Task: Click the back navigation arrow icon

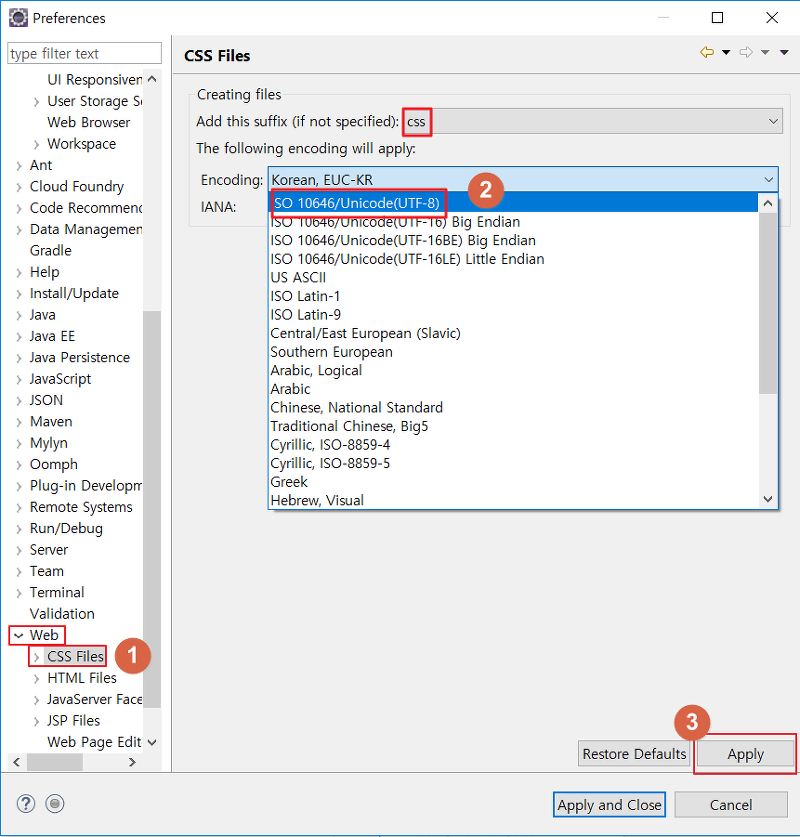Action: tap(707, 52)
